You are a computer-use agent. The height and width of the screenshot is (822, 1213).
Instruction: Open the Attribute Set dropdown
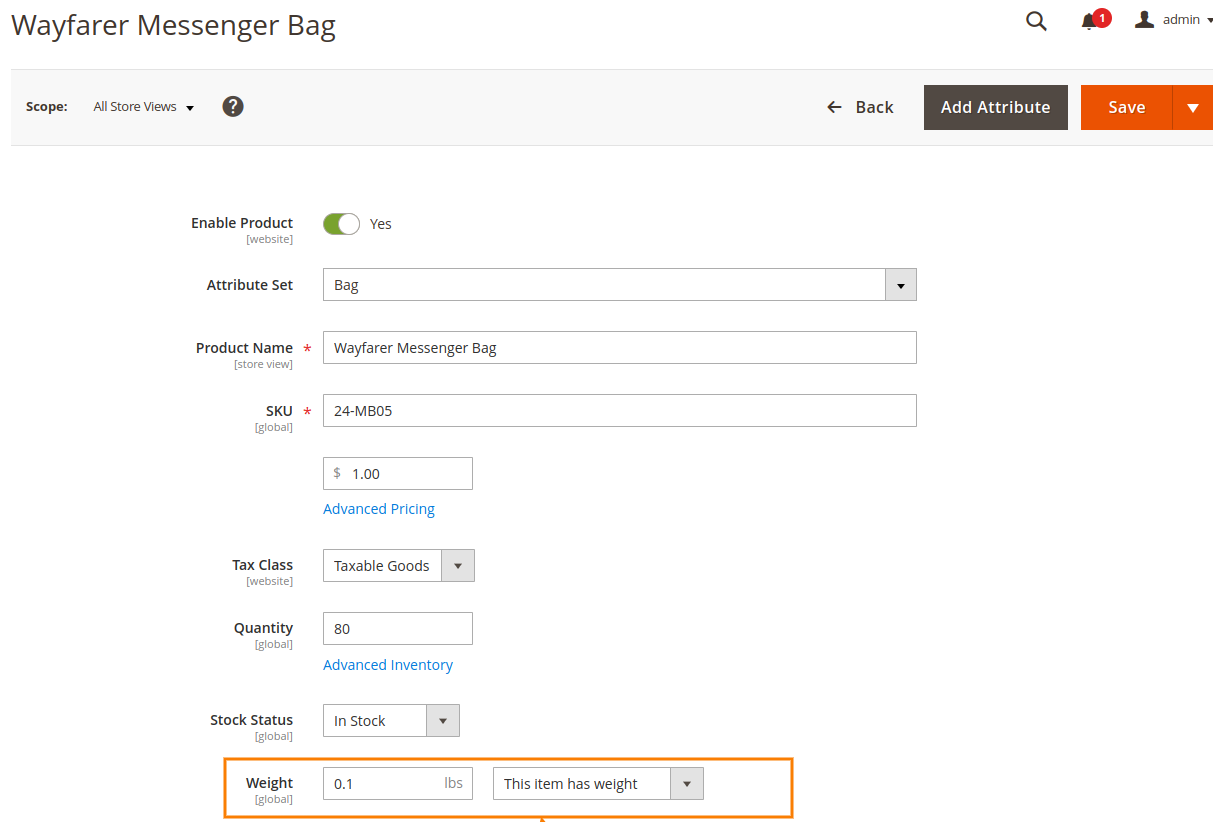click(899, 284)
